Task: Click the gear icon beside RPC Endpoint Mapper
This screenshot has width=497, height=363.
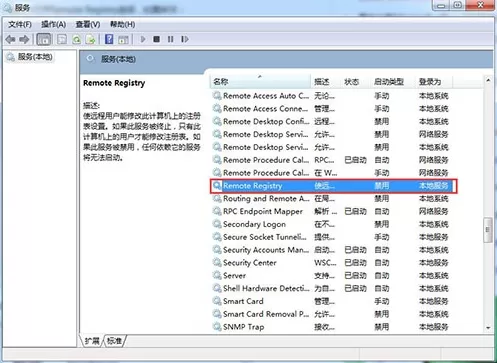Action: point(217,211)
